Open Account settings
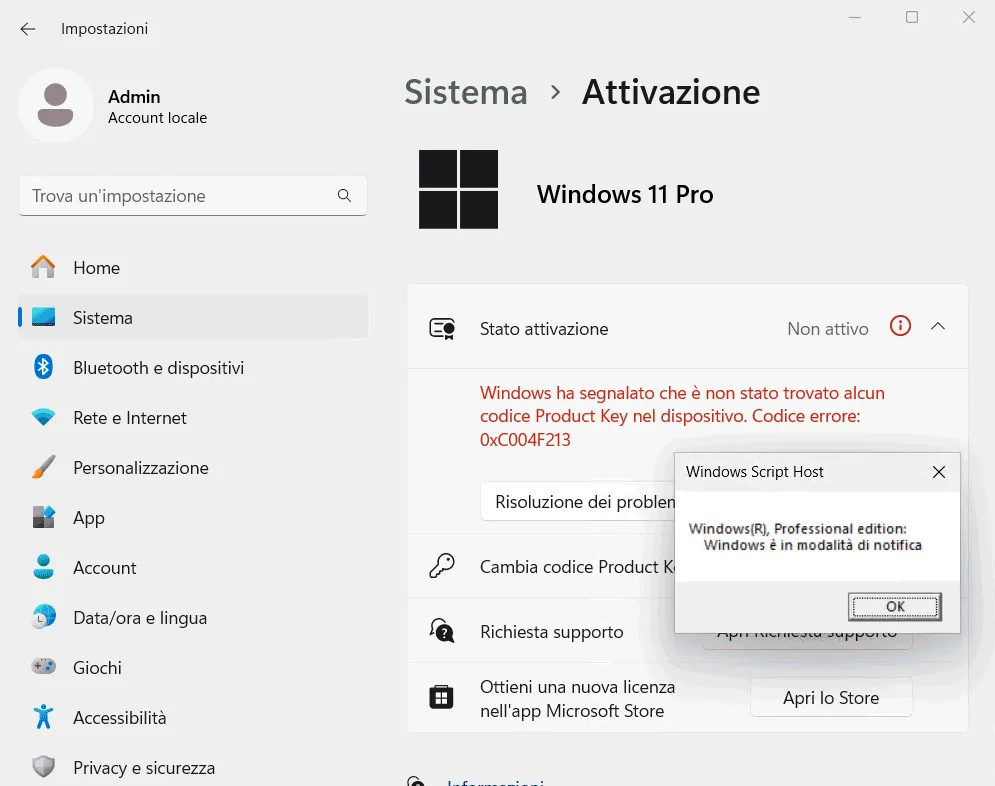Screen dimensions: 995x786 (103, 568)
